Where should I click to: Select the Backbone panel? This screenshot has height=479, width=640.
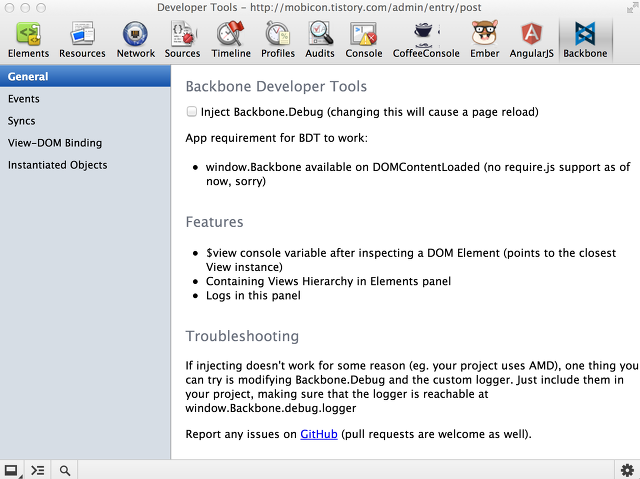coord(585,40)
